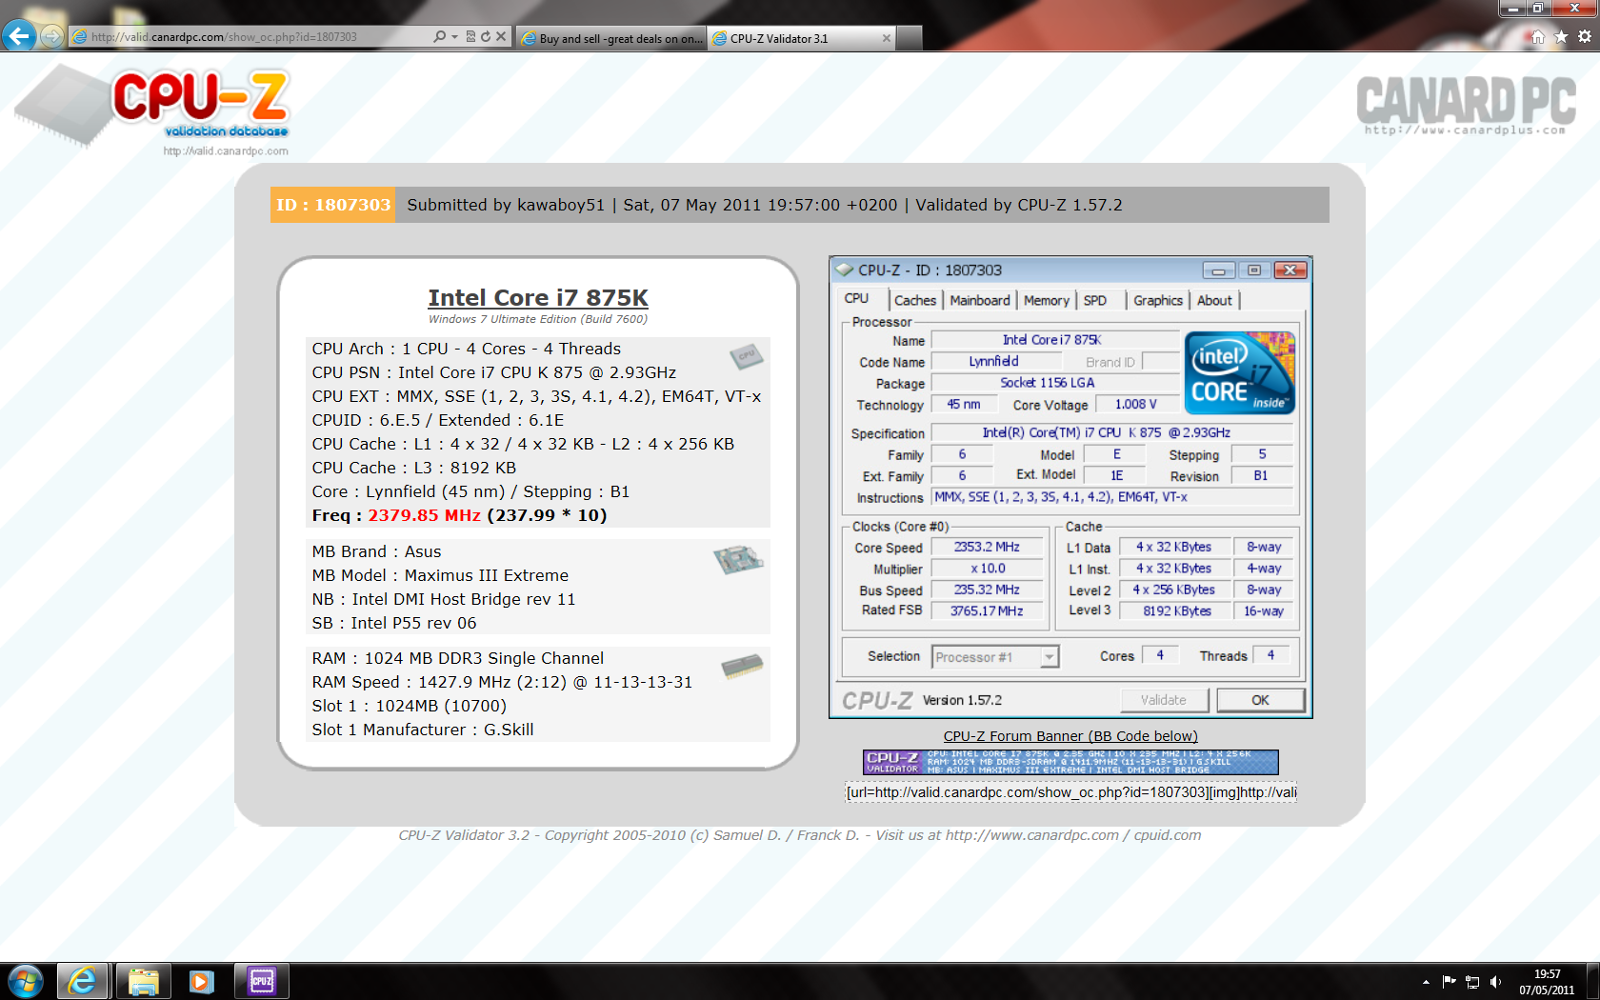1600x1000 pixels.
Task: Click the Intel Core i7 inside badge
Action: point(1240,372)
